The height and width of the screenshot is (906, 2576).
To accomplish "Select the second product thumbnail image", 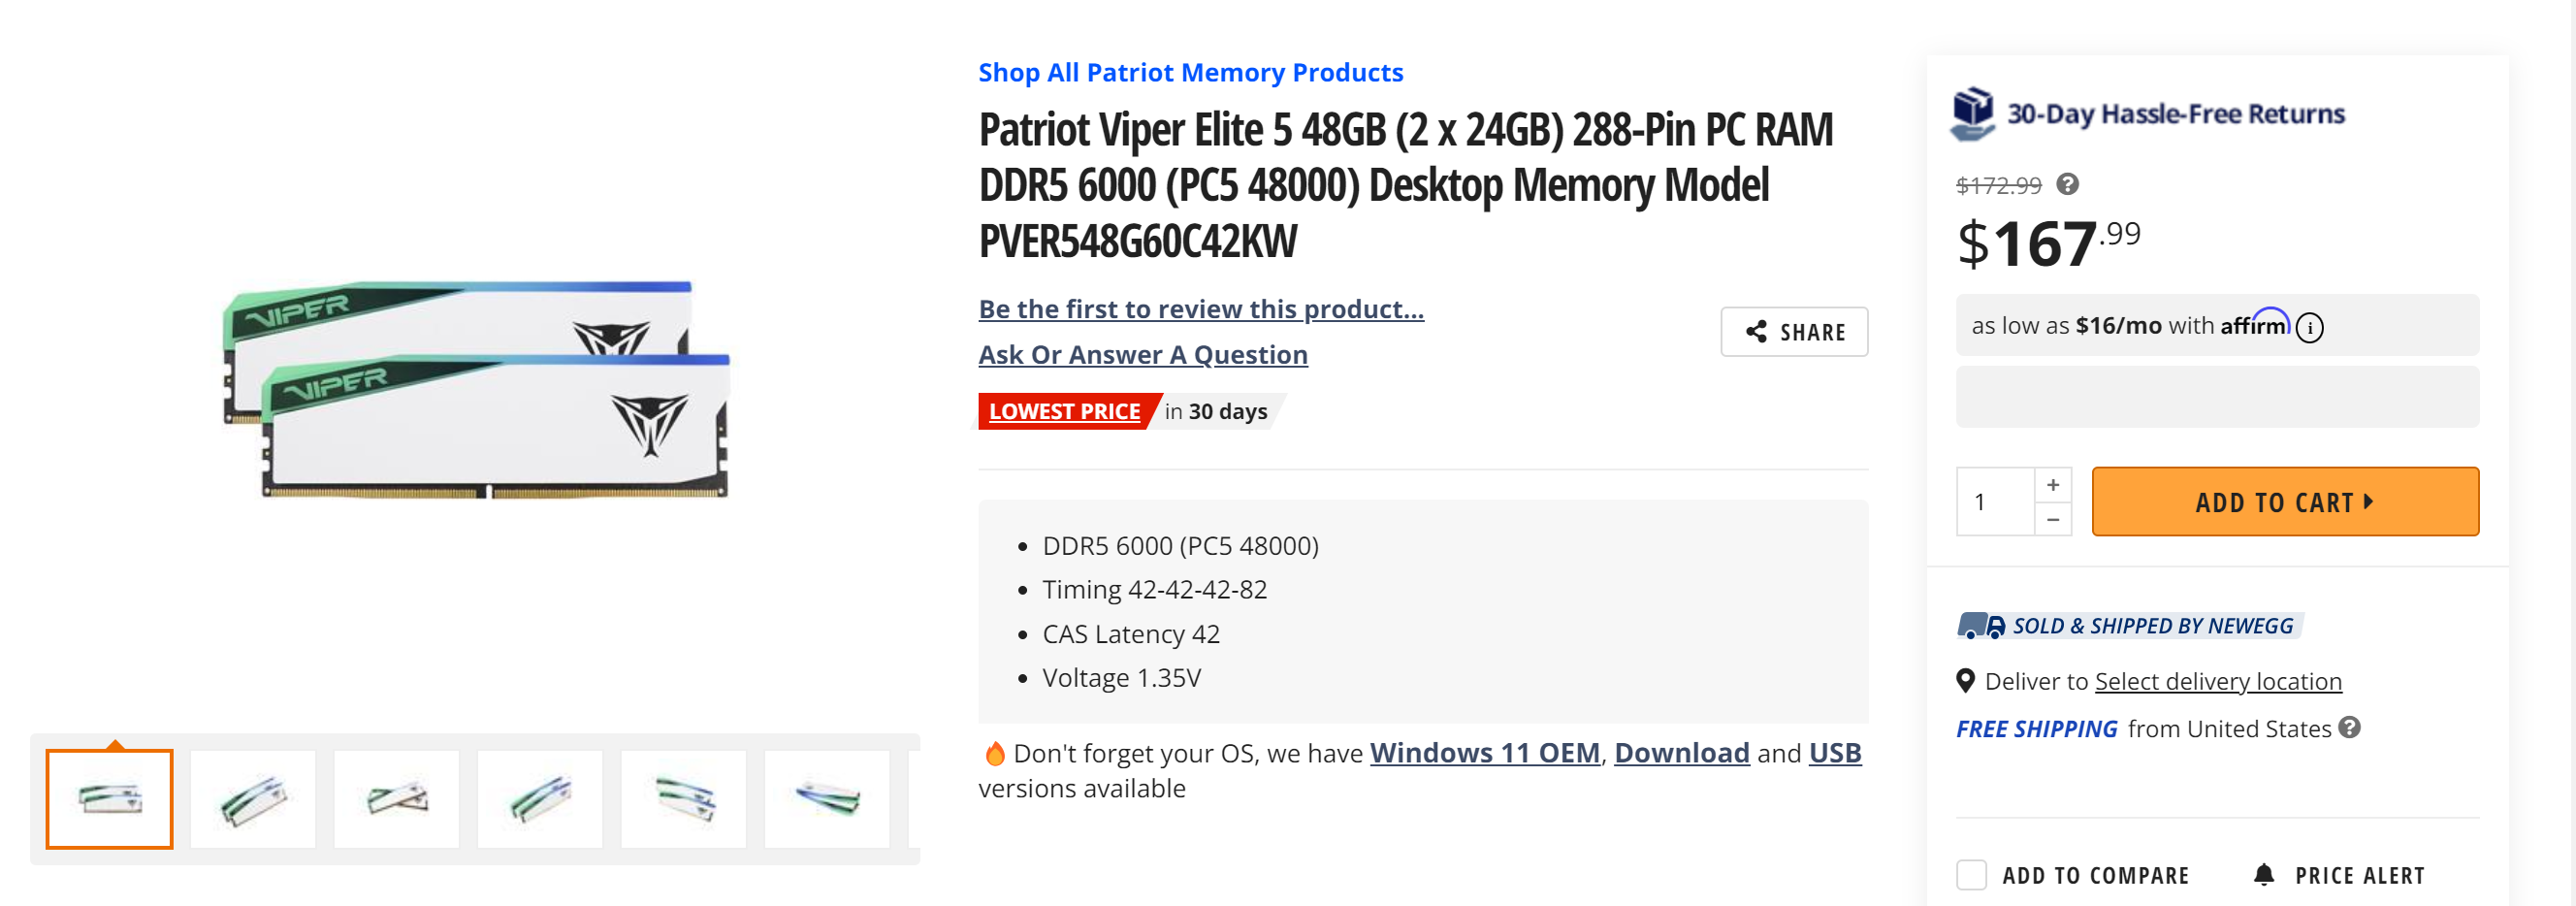I will [253, 799].
